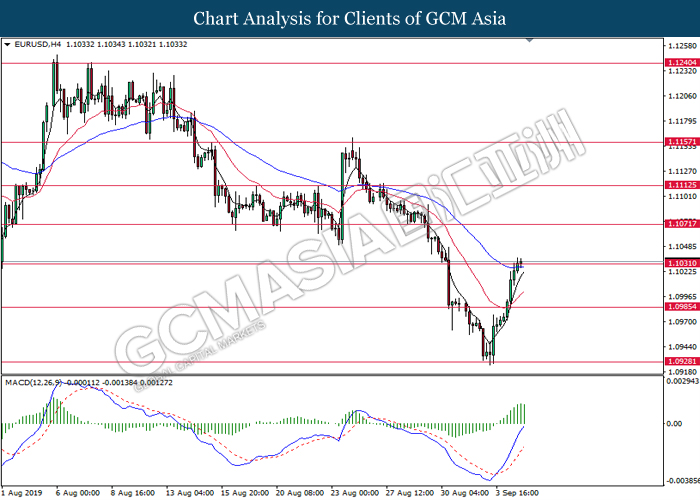Select the 1.10310 current price label
The width and height of the screenshot is (700, 500).
(682, 263)
